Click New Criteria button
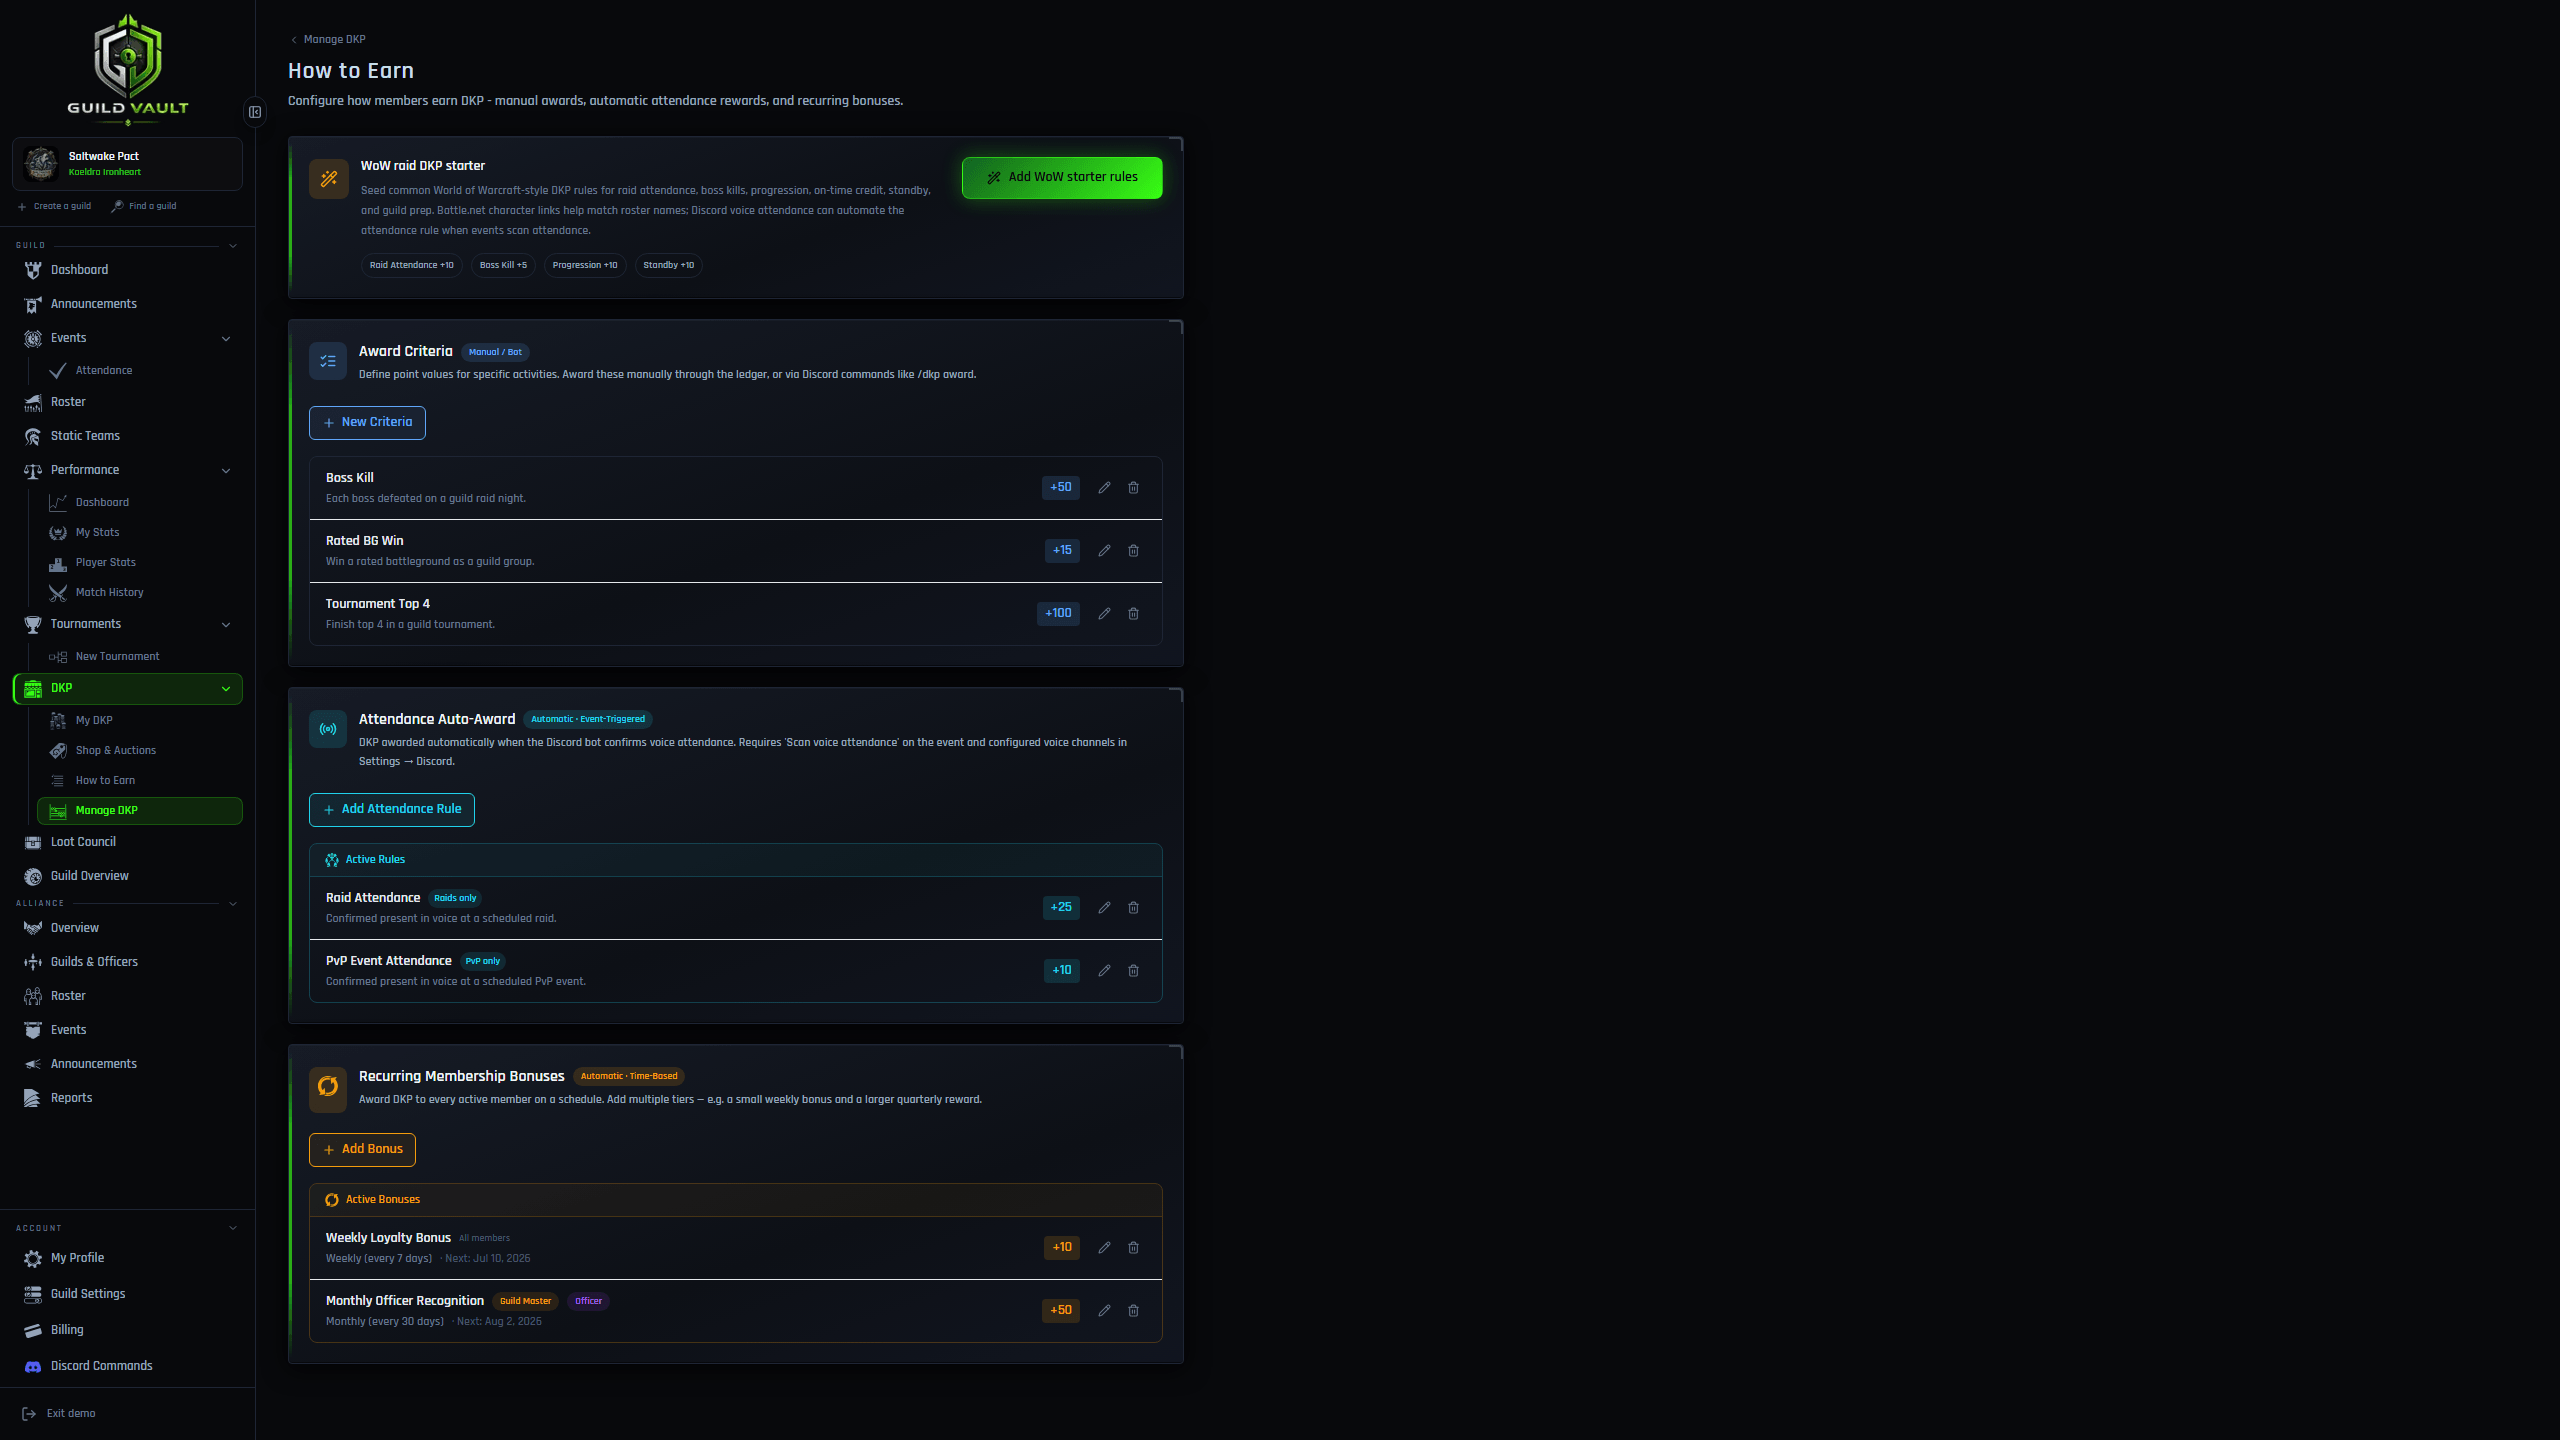 pos(367,423)
